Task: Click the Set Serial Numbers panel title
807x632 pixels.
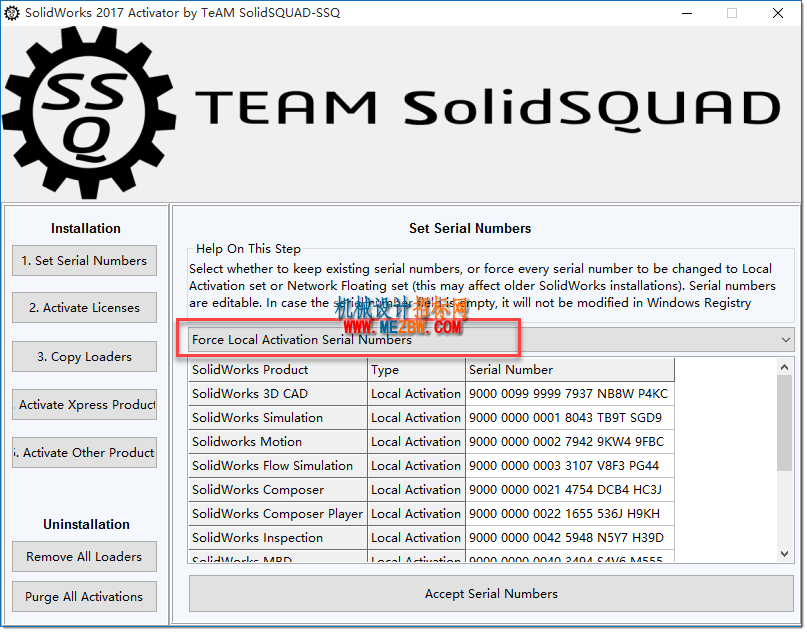Action: pyautogui.click(x=470, y=229)
